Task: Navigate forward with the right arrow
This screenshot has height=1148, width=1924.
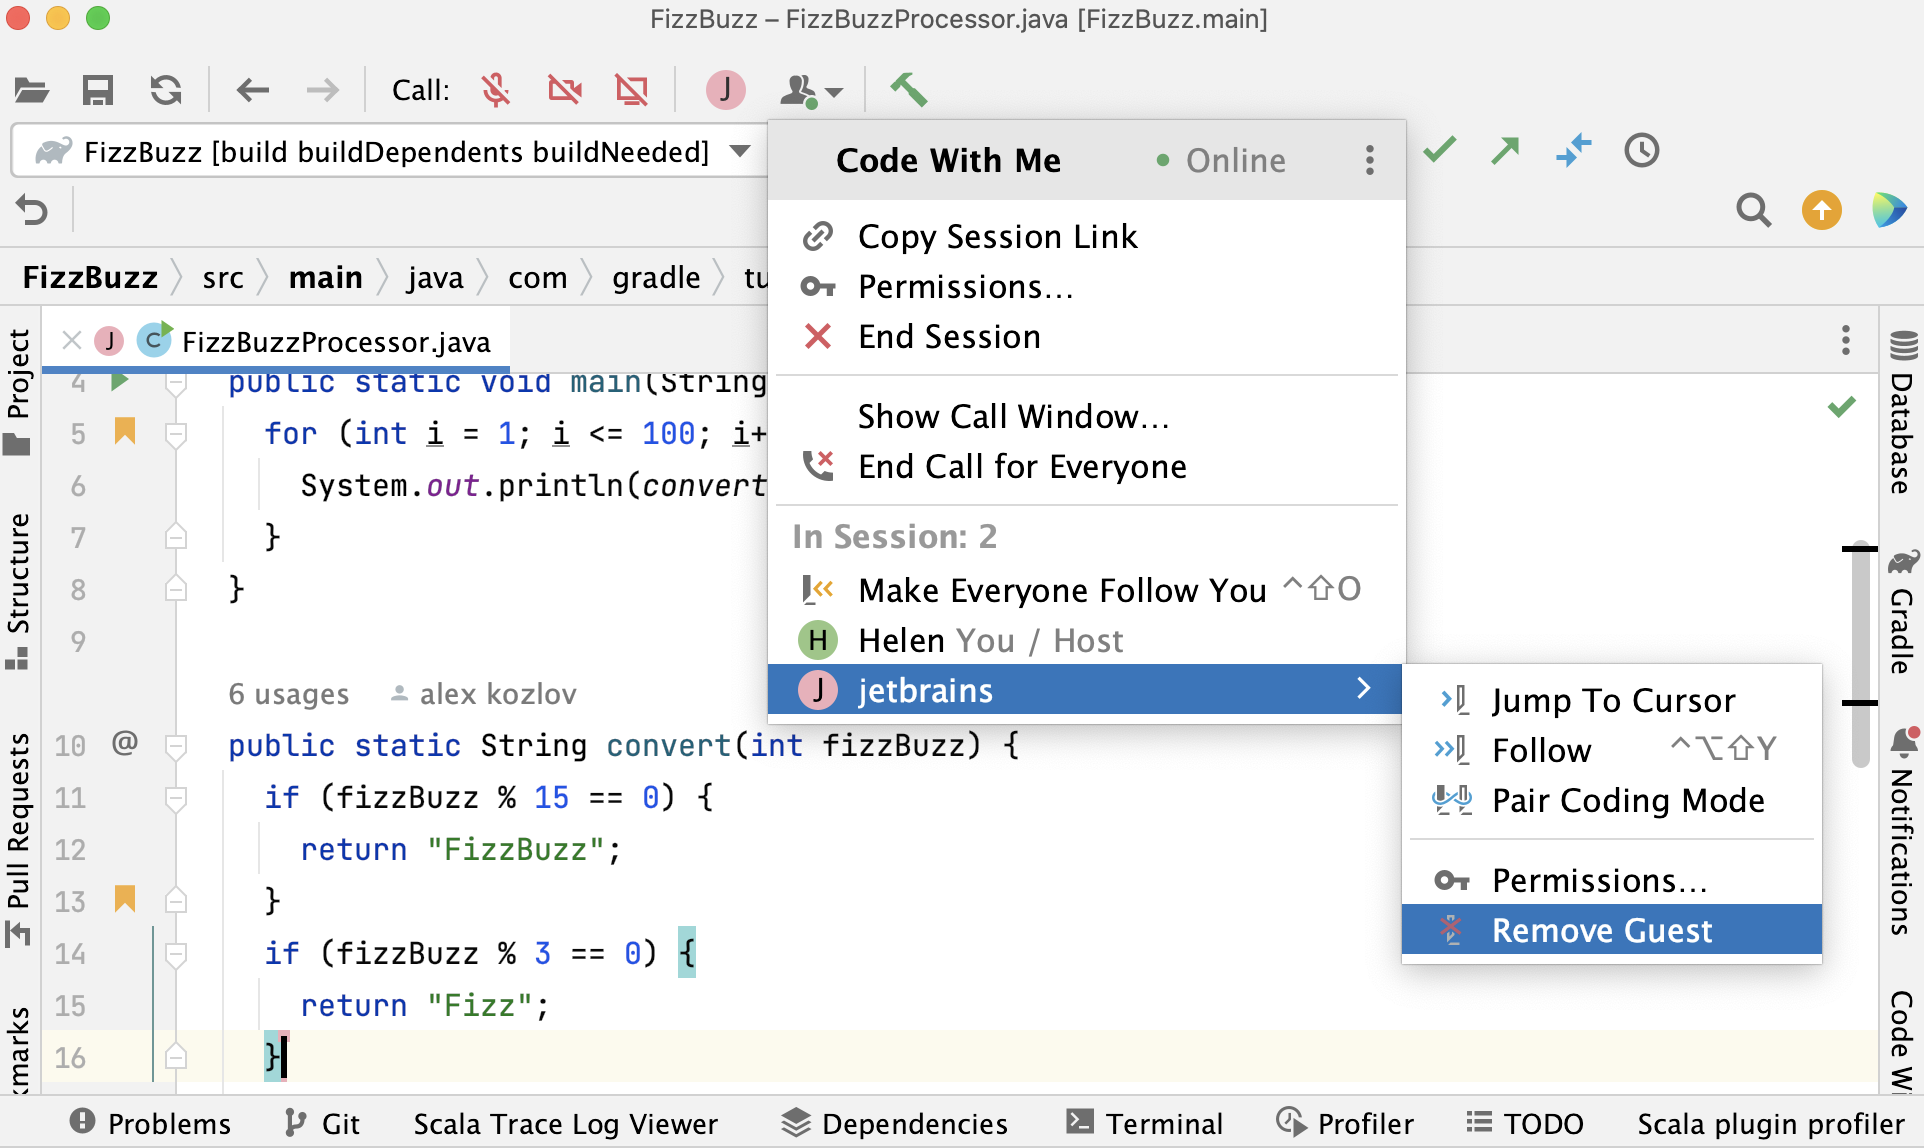Action: click(x=322, y=91)
